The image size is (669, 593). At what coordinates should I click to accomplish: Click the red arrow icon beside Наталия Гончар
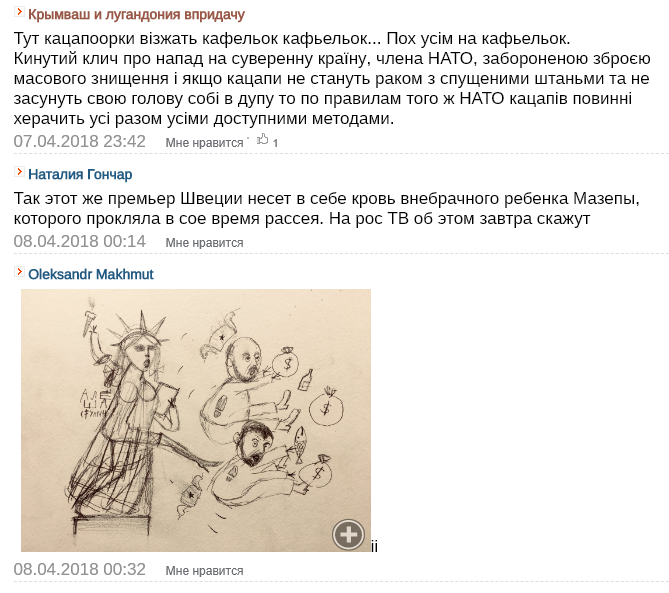tap(19, 172)
